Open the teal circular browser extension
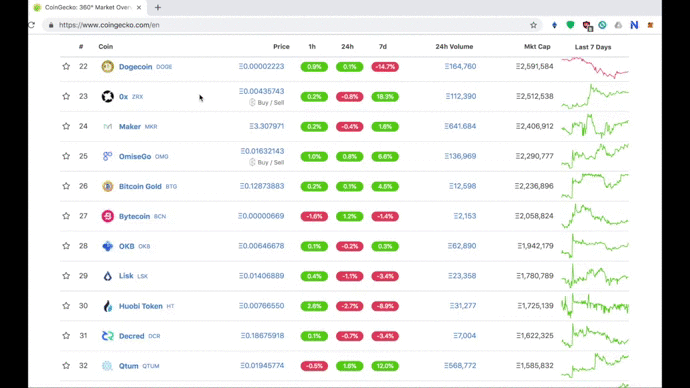The width and height of the screenshot is (690, 388). pyautogui.click(x=602, y=25)
